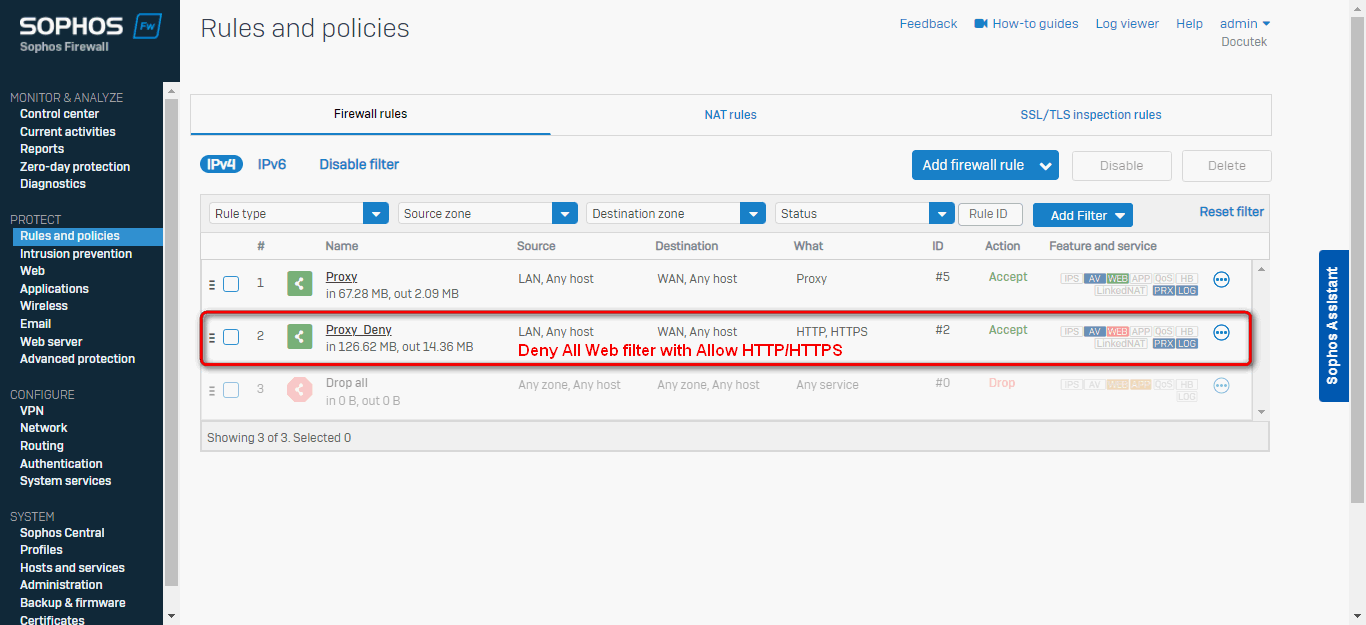Open the admin user menu

click(x=1245, y=23)
